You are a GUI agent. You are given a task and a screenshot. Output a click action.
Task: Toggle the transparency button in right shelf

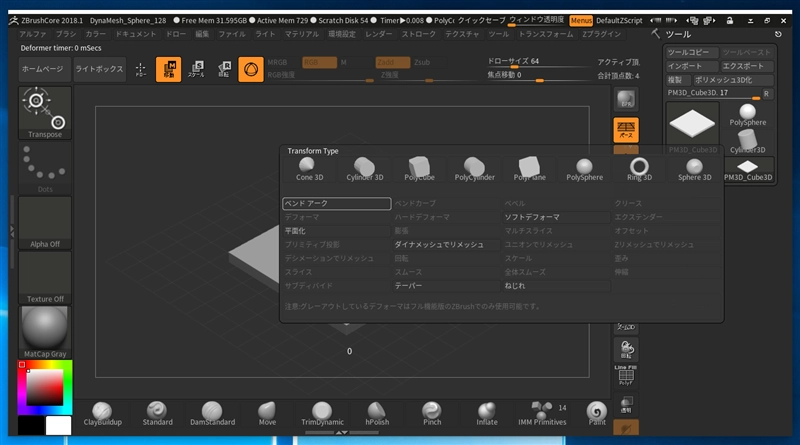tap(626, 404)
